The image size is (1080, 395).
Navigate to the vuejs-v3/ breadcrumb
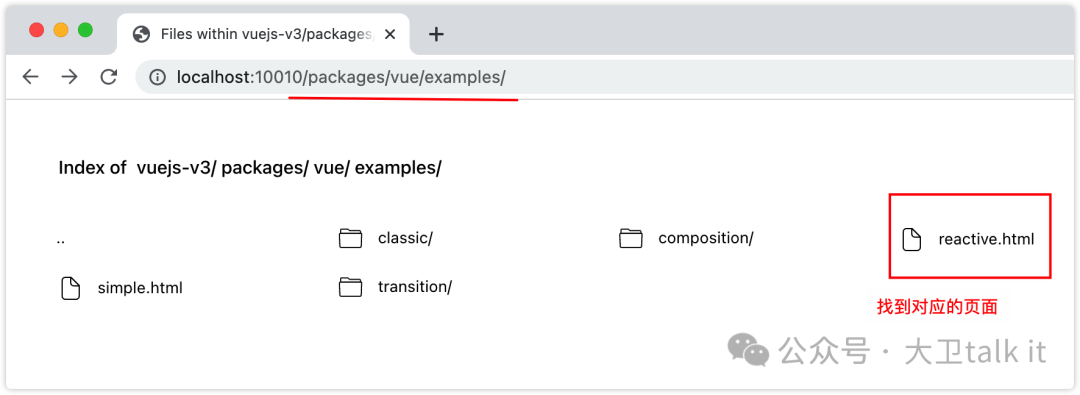point(177,168)
